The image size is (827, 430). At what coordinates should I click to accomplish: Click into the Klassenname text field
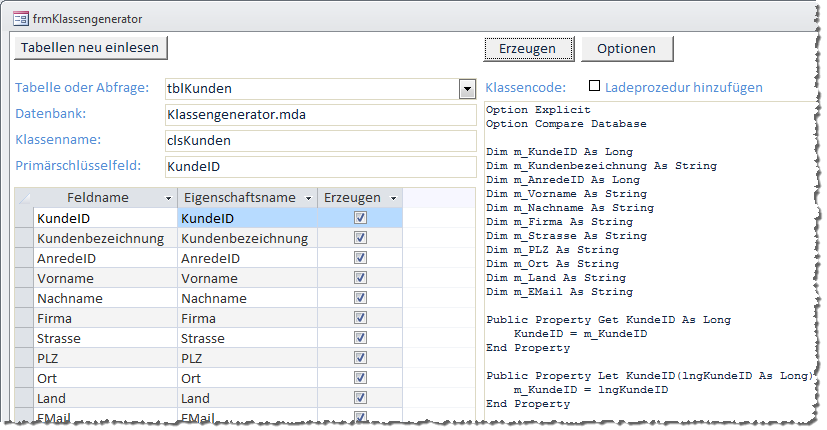[319, 141]
